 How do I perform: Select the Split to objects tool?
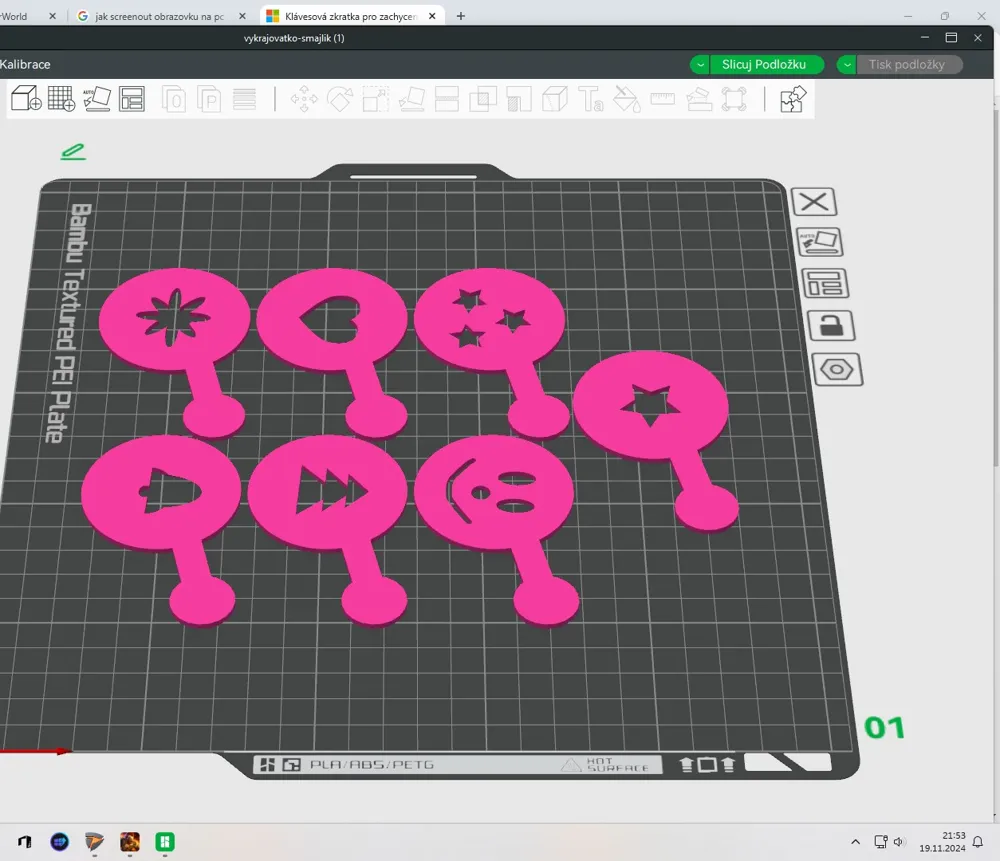(173, 99)
